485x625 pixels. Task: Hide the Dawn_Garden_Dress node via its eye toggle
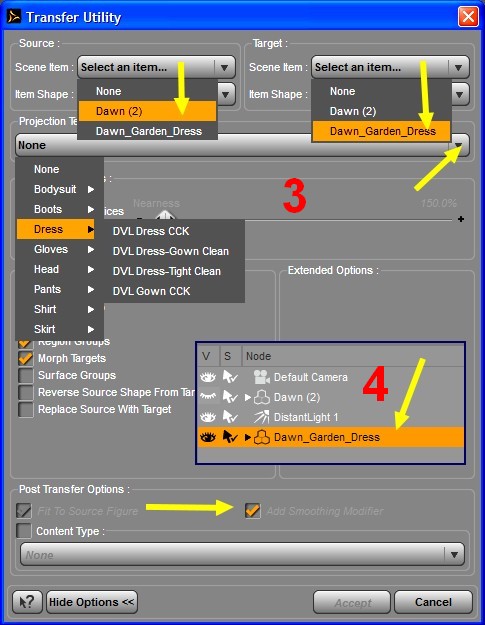[208, 437]
